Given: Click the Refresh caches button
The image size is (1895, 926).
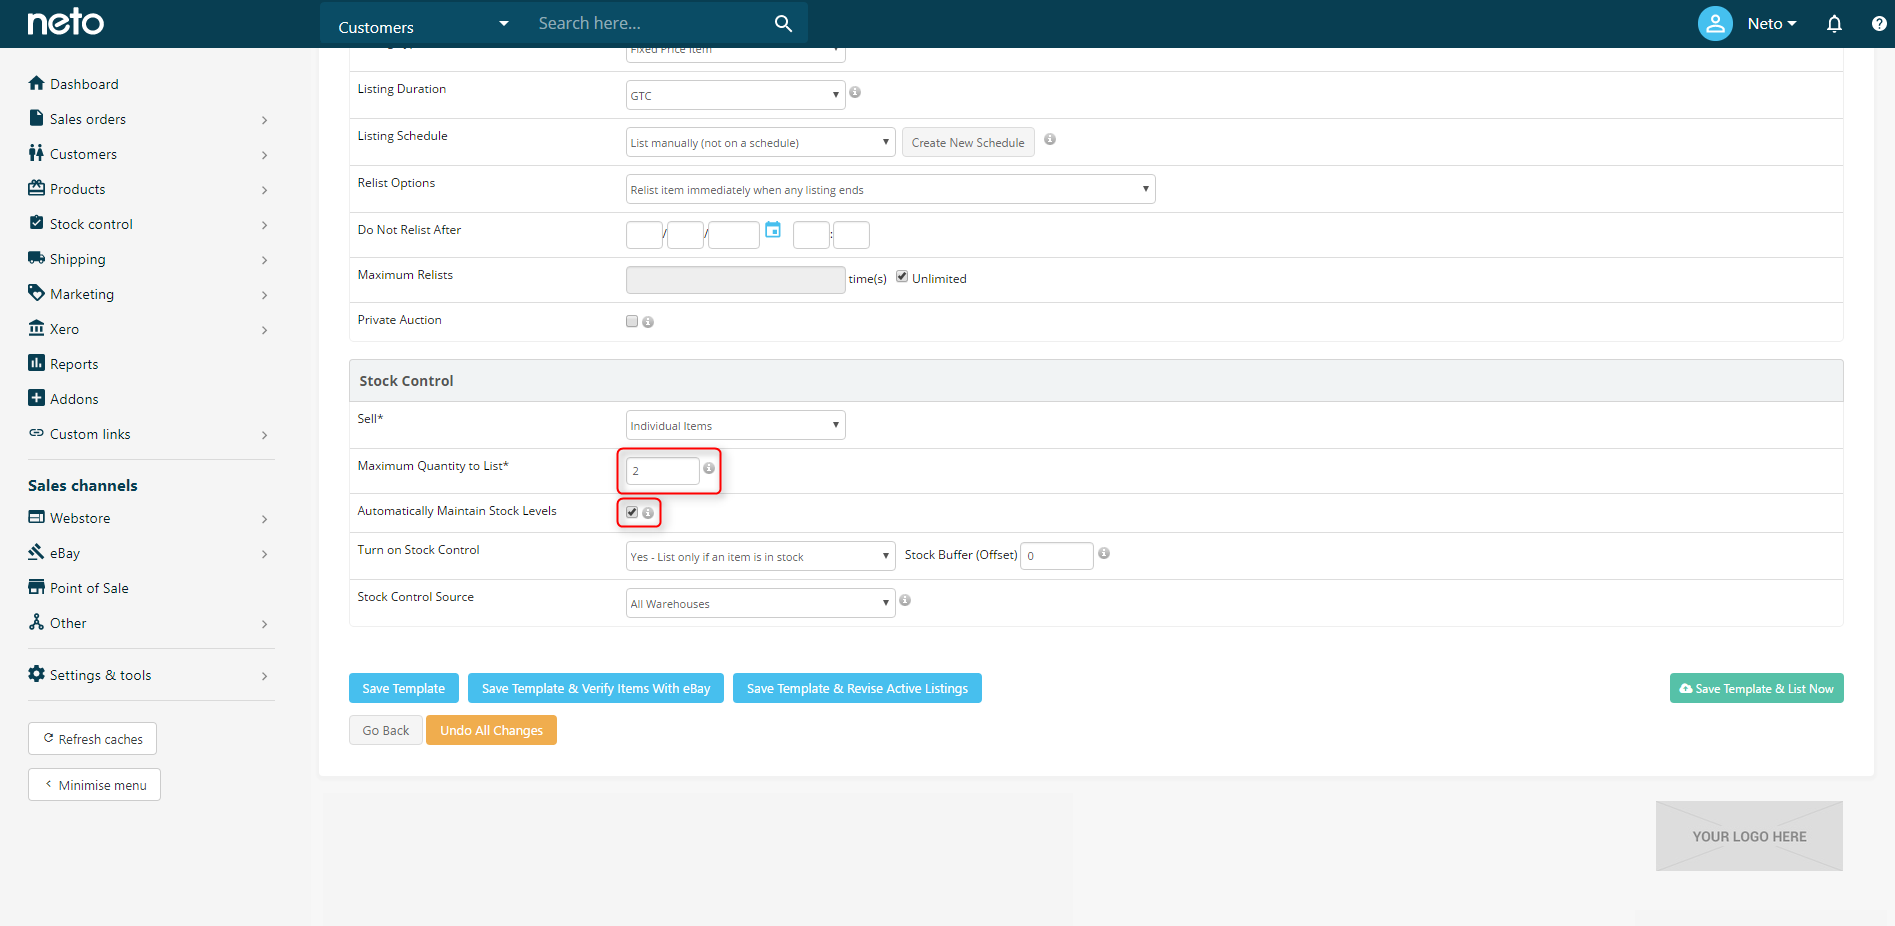Looking at the screenshot, I should point(93,739).
